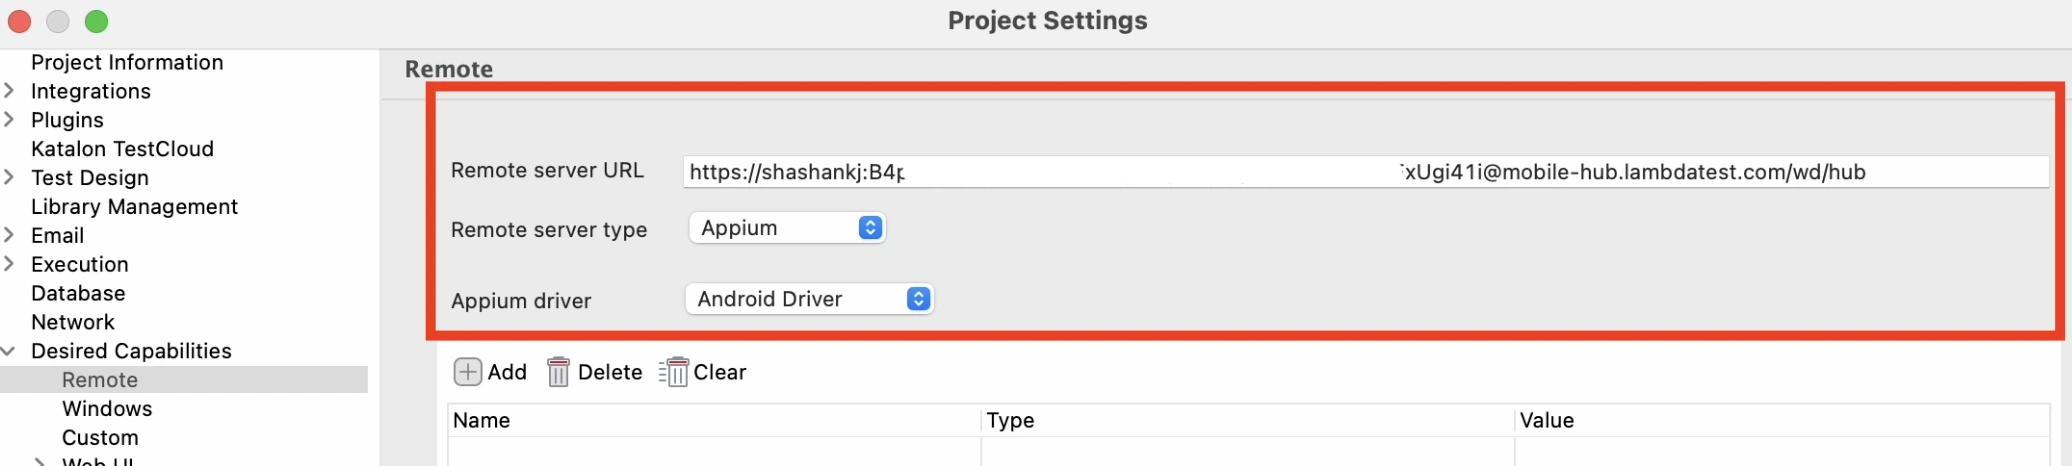Expand the Test Design section
Viewport: 2072px width, 466px height.
click(9, 177)
